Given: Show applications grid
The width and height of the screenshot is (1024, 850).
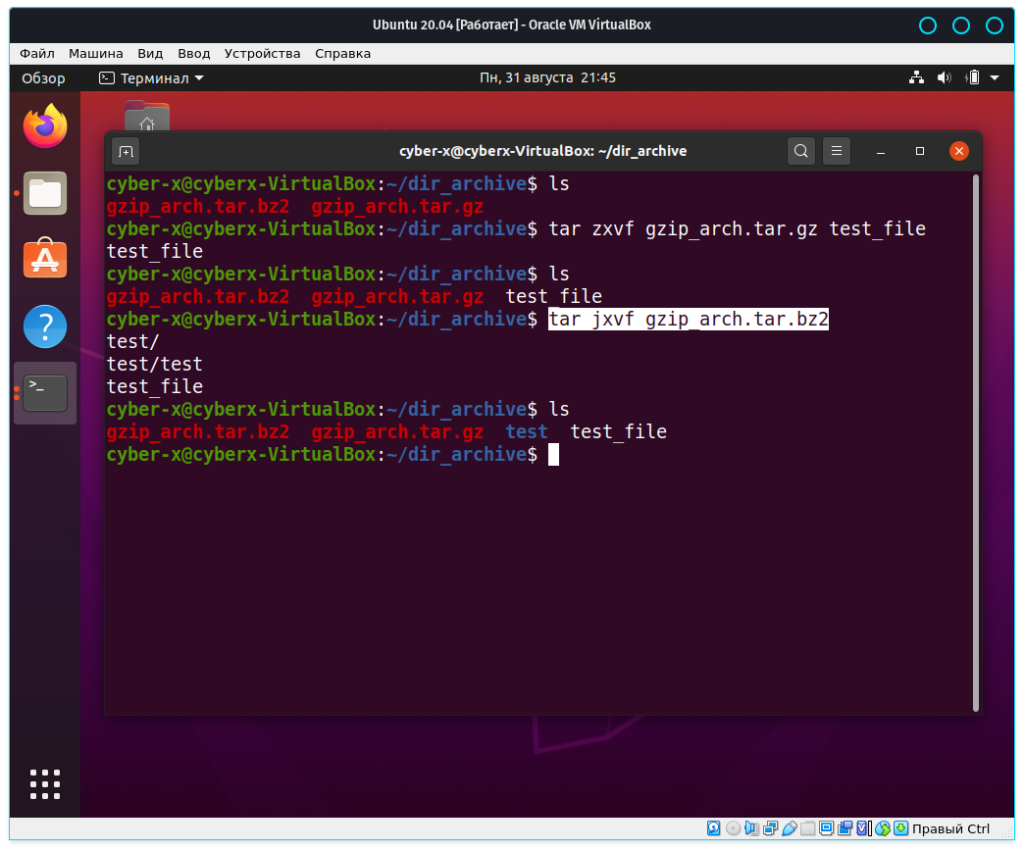Looking at the screenshot, I should tap(45, 784).
